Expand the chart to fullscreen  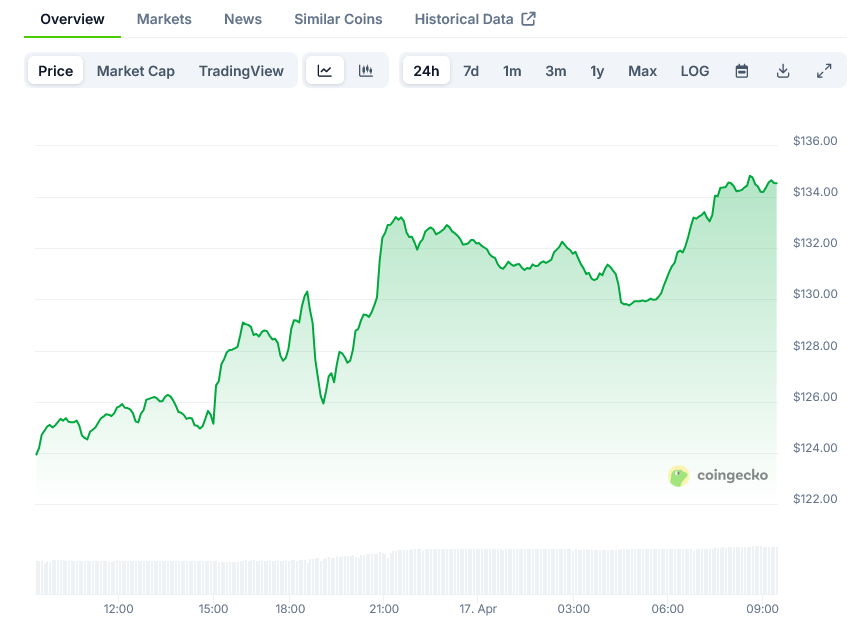[x=824, y=71]
